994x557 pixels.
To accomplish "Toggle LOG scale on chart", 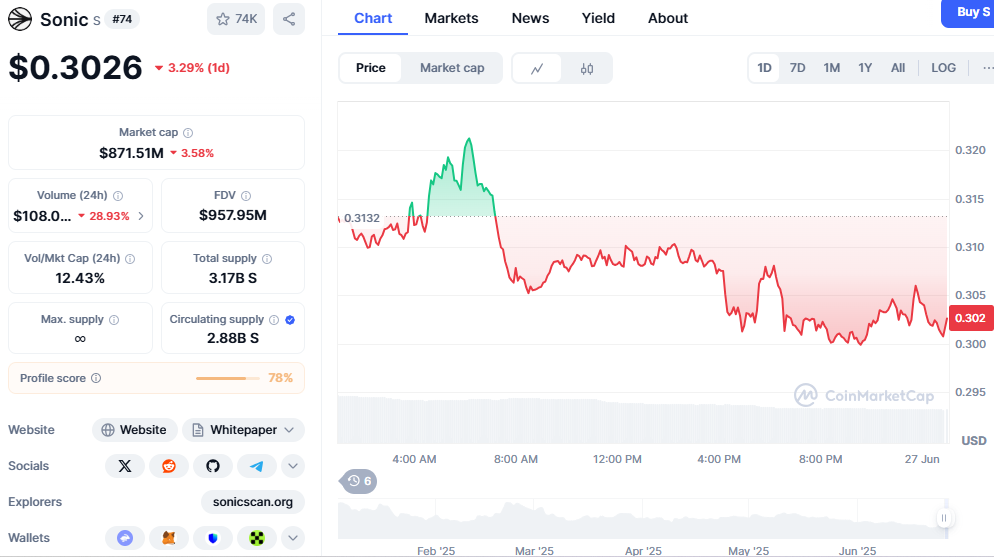I will [943, 68].
